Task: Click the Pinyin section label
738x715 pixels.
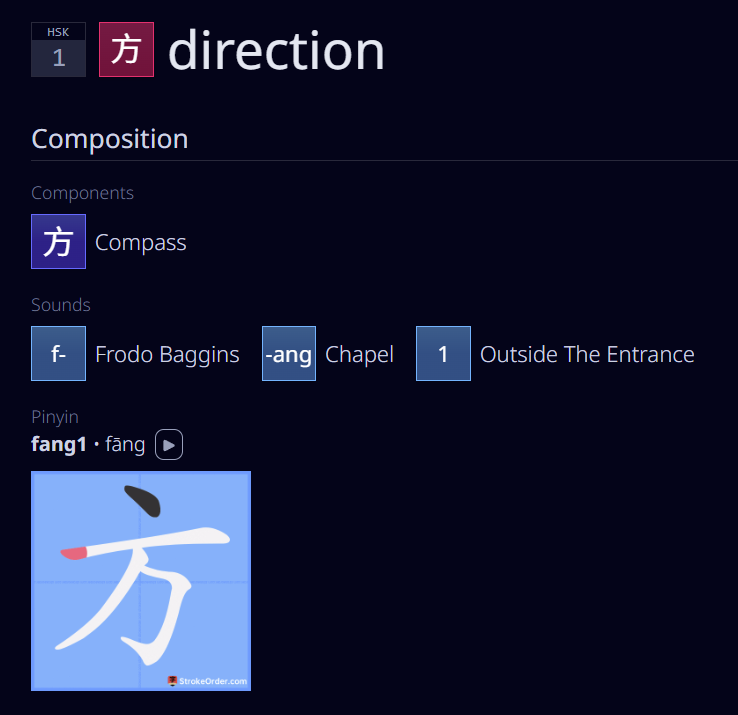Action: (x=55, y=417)
